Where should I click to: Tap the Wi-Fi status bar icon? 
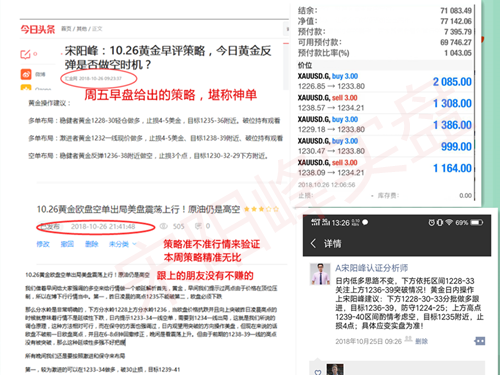click(449, 222)
